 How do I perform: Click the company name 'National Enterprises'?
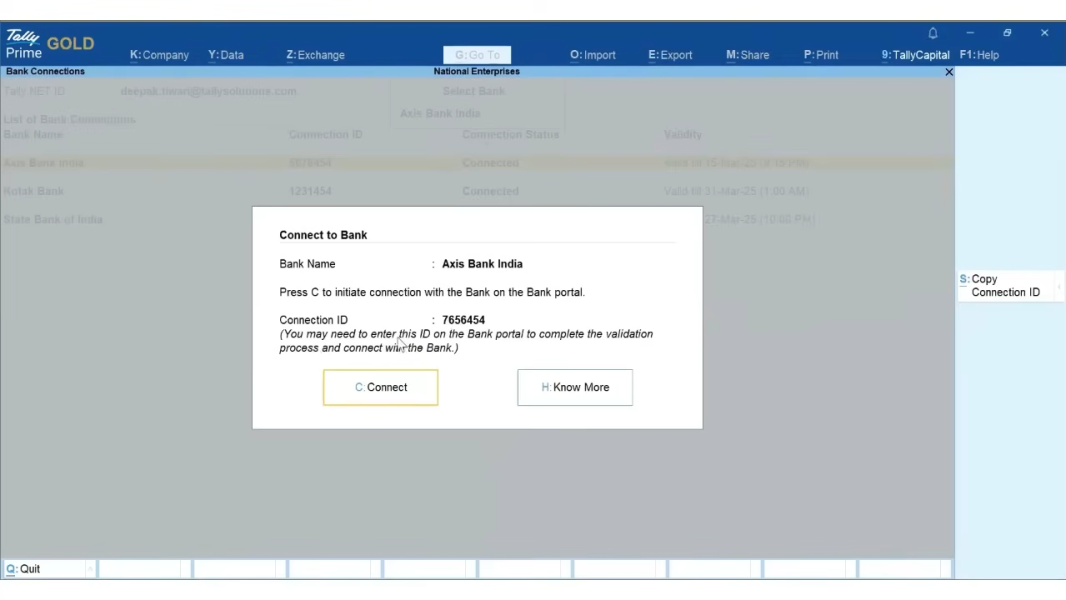click(x=477, y=71)
